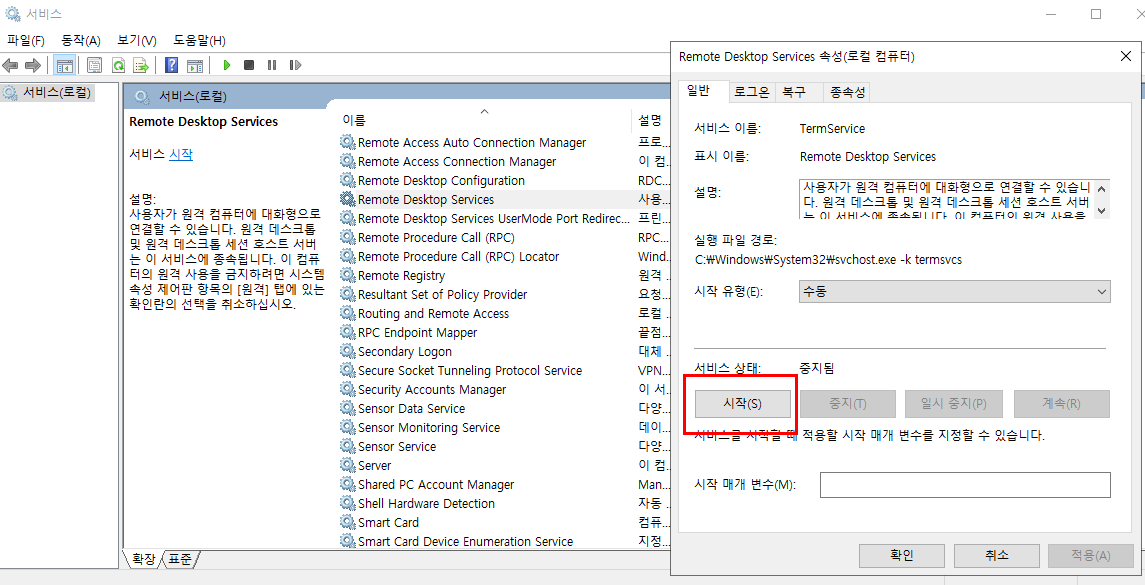Select Secure Socket Tunneling Protocol Service row

click(x=504, y=370)
